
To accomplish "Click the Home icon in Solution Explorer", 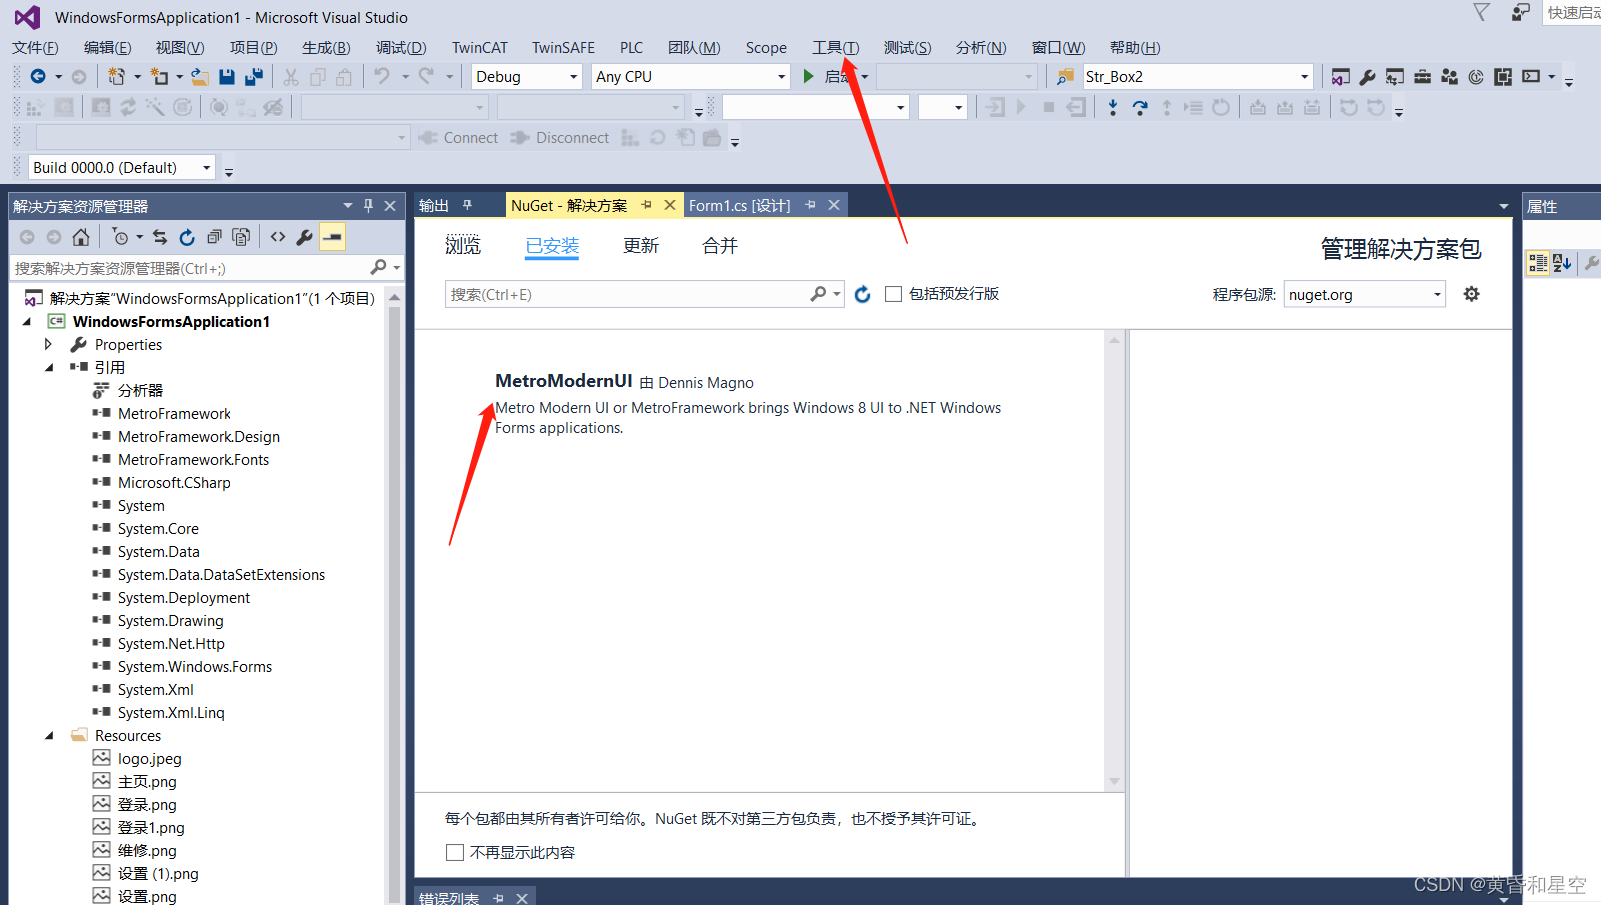I will tap(81, 237).
